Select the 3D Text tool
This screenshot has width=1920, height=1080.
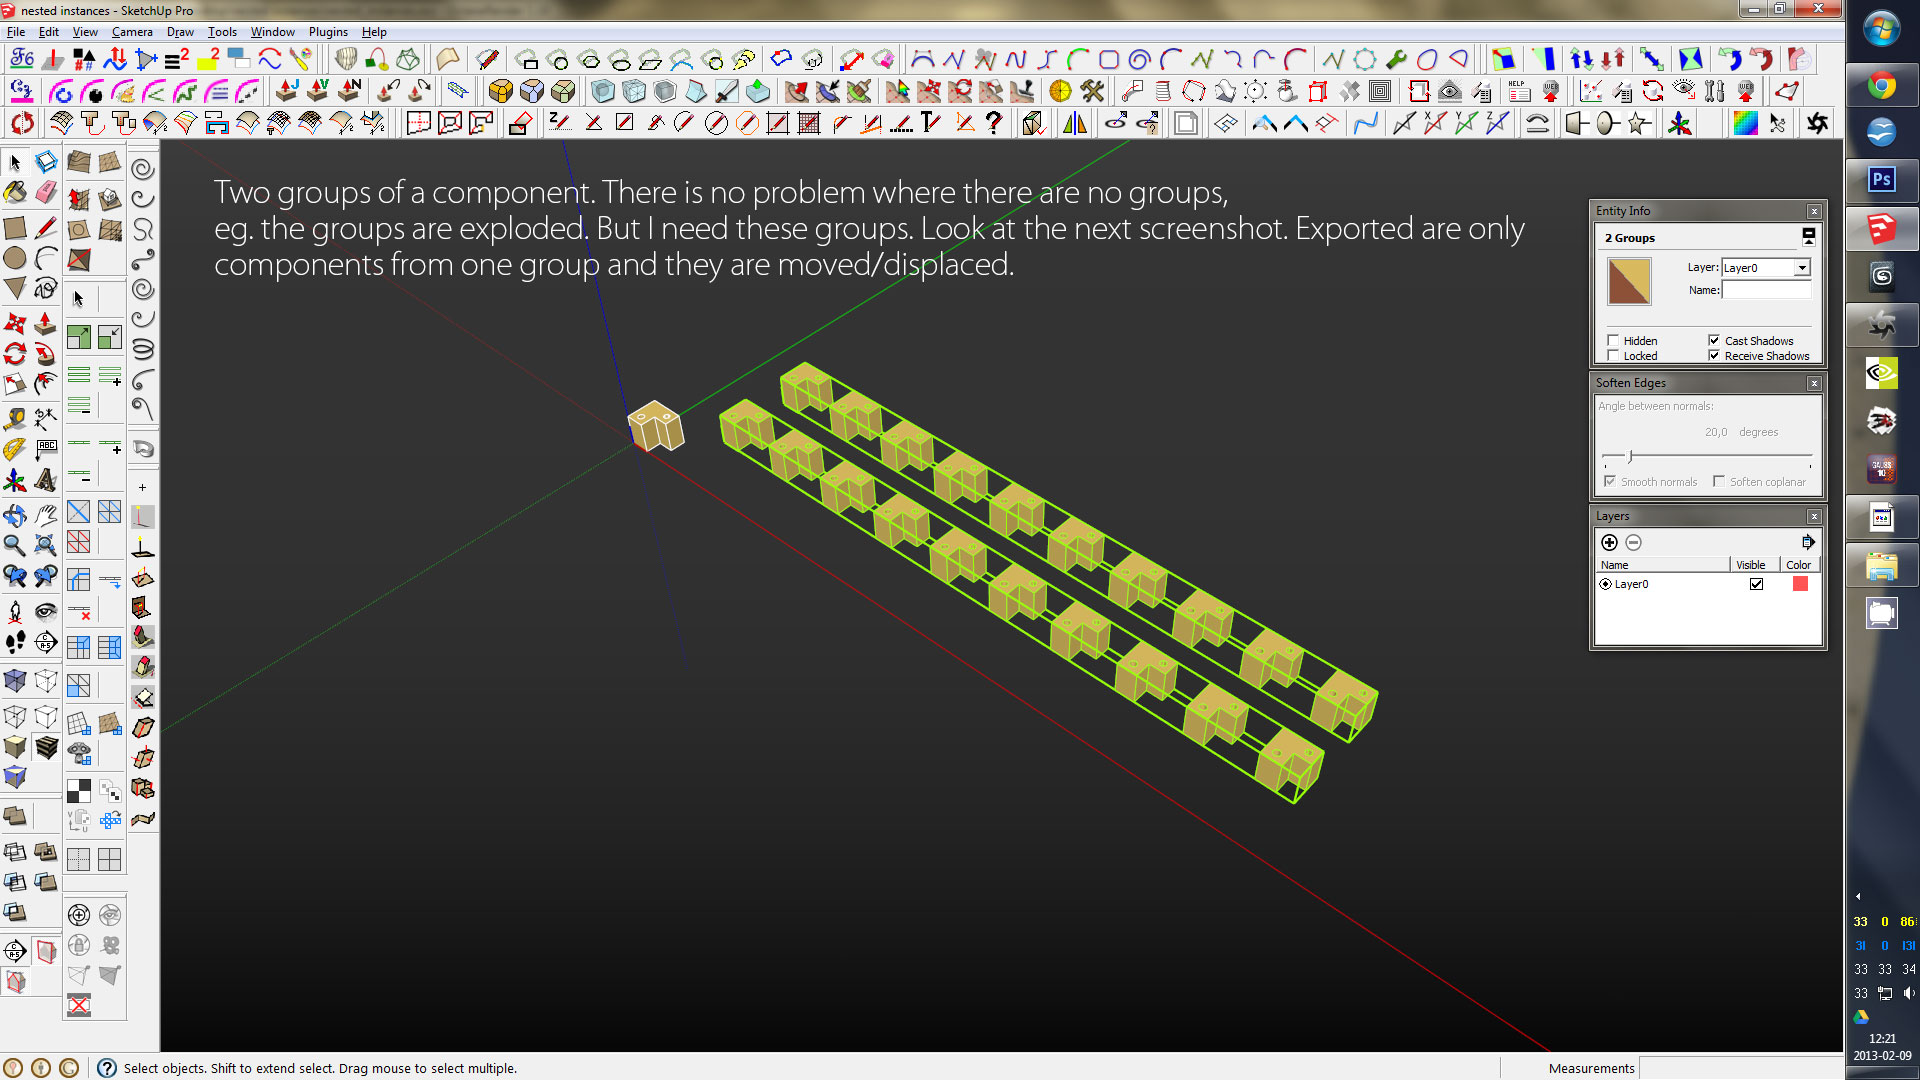click(x=46, y=481)
